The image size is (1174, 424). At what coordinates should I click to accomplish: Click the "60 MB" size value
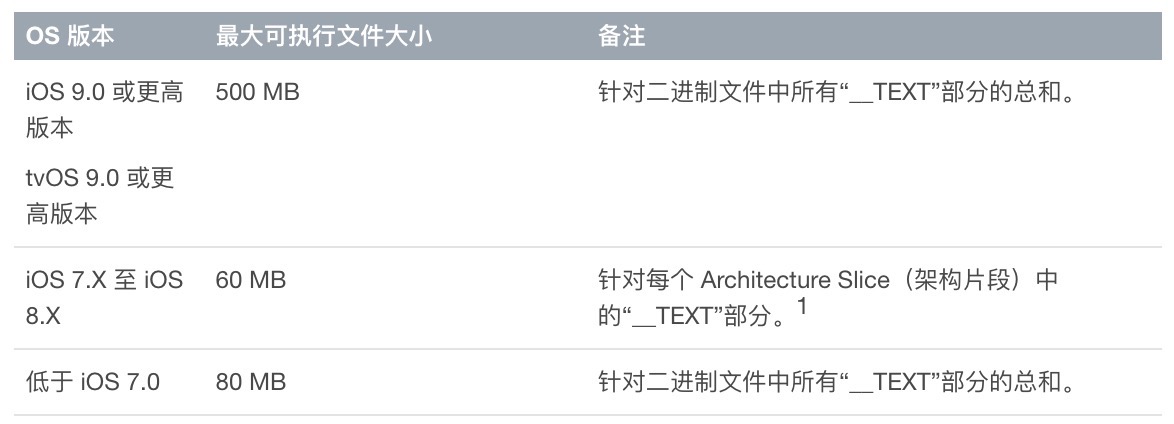tap(251, 281)
